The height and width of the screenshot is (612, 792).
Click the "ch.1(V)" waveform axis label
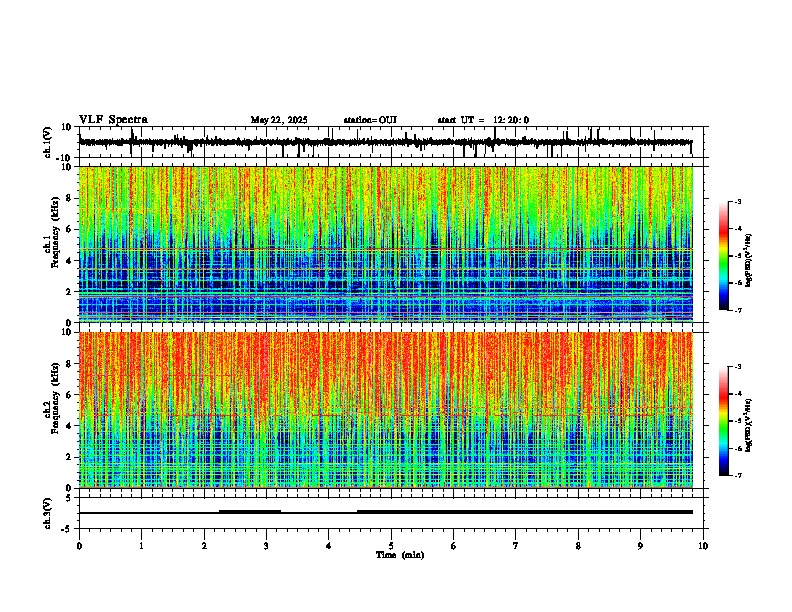click(48, 142)
